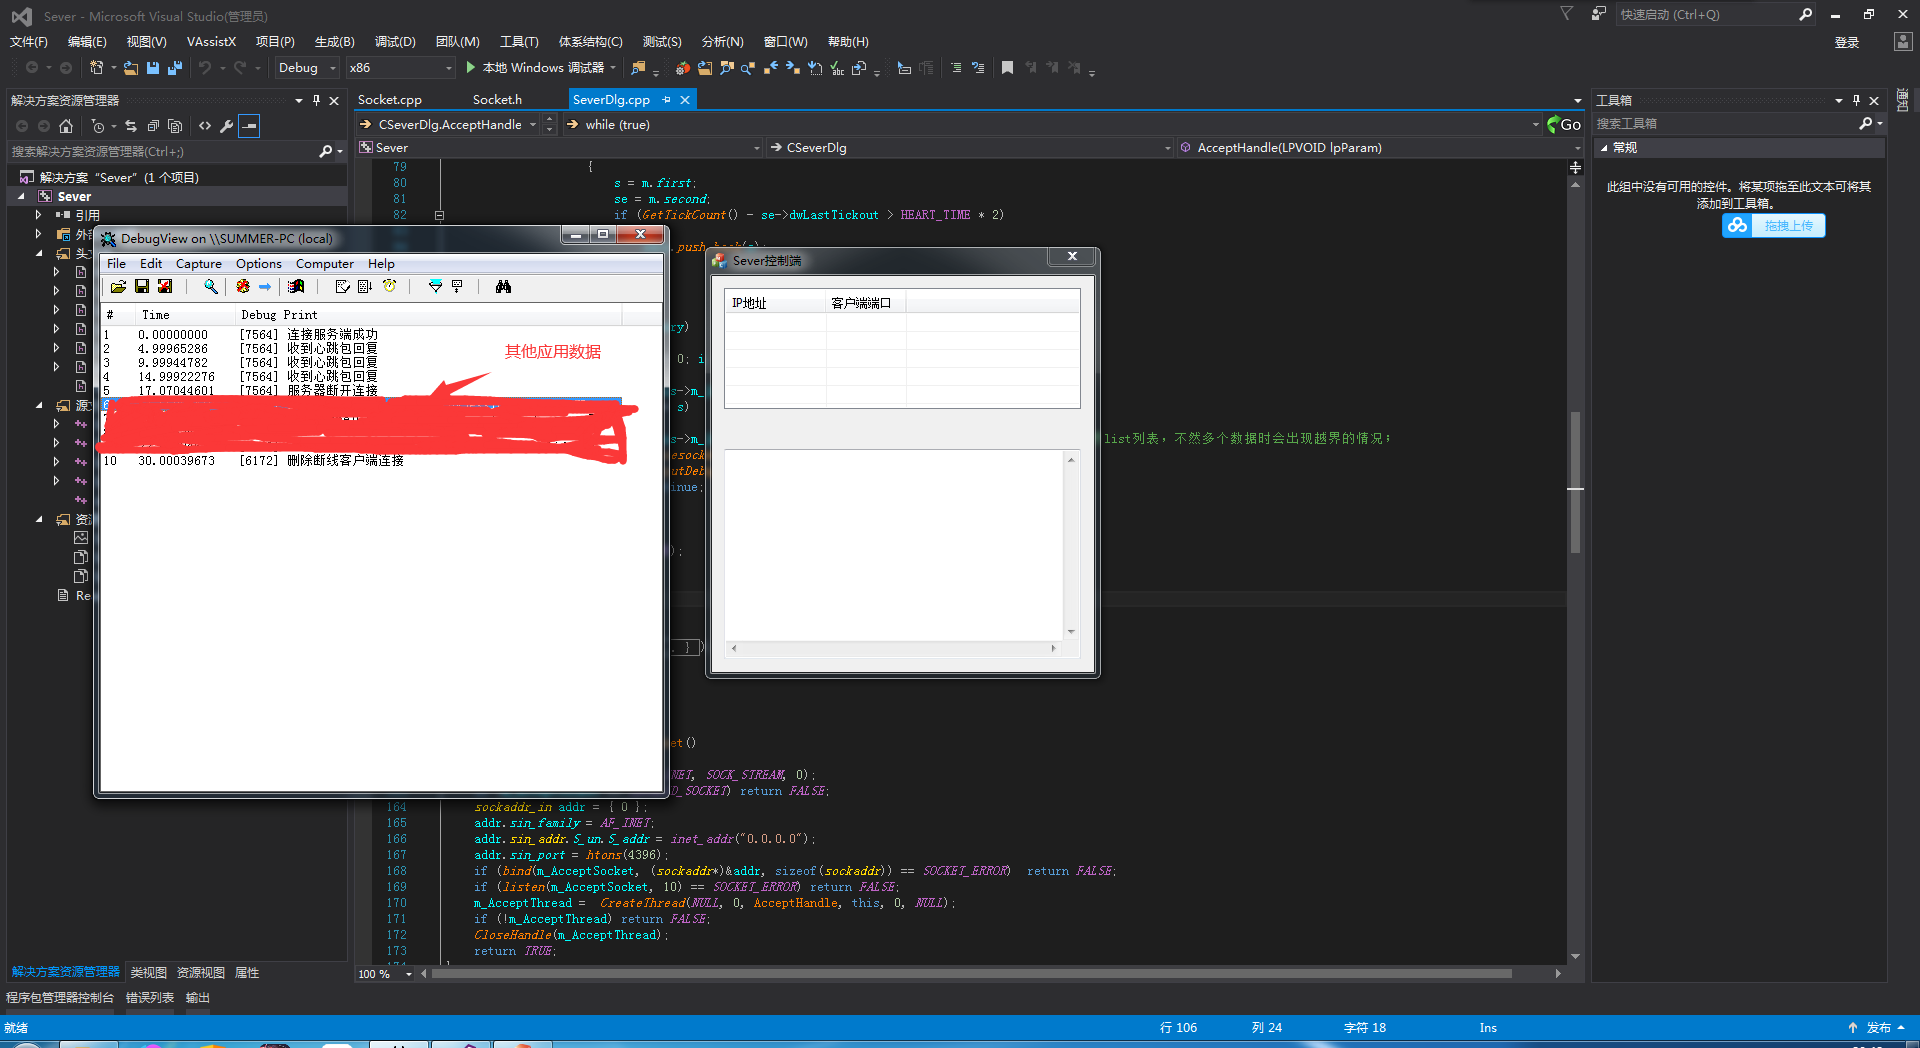
Task: Open the 错误列表 tab
Action: [150, 998]
